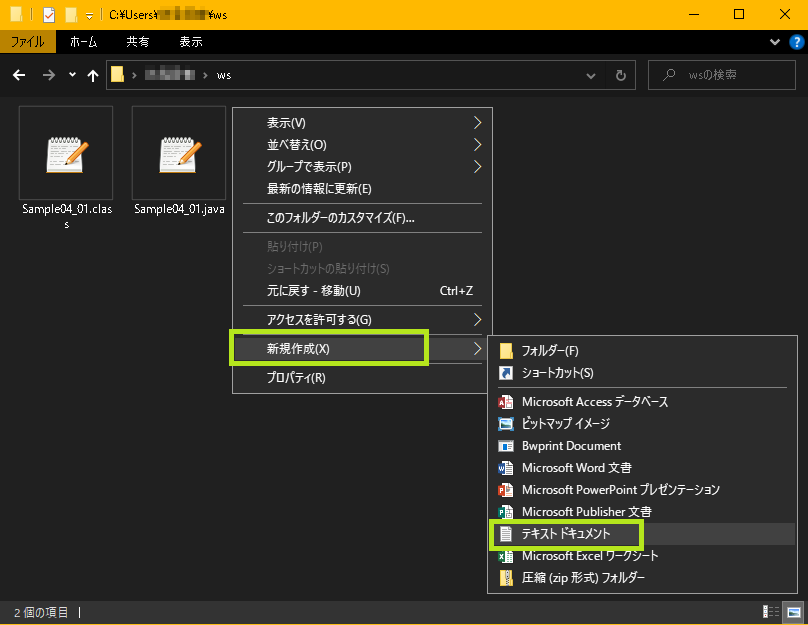Open the help question mark icon
This screenshot has width=808, height=625.
(796, 42)
